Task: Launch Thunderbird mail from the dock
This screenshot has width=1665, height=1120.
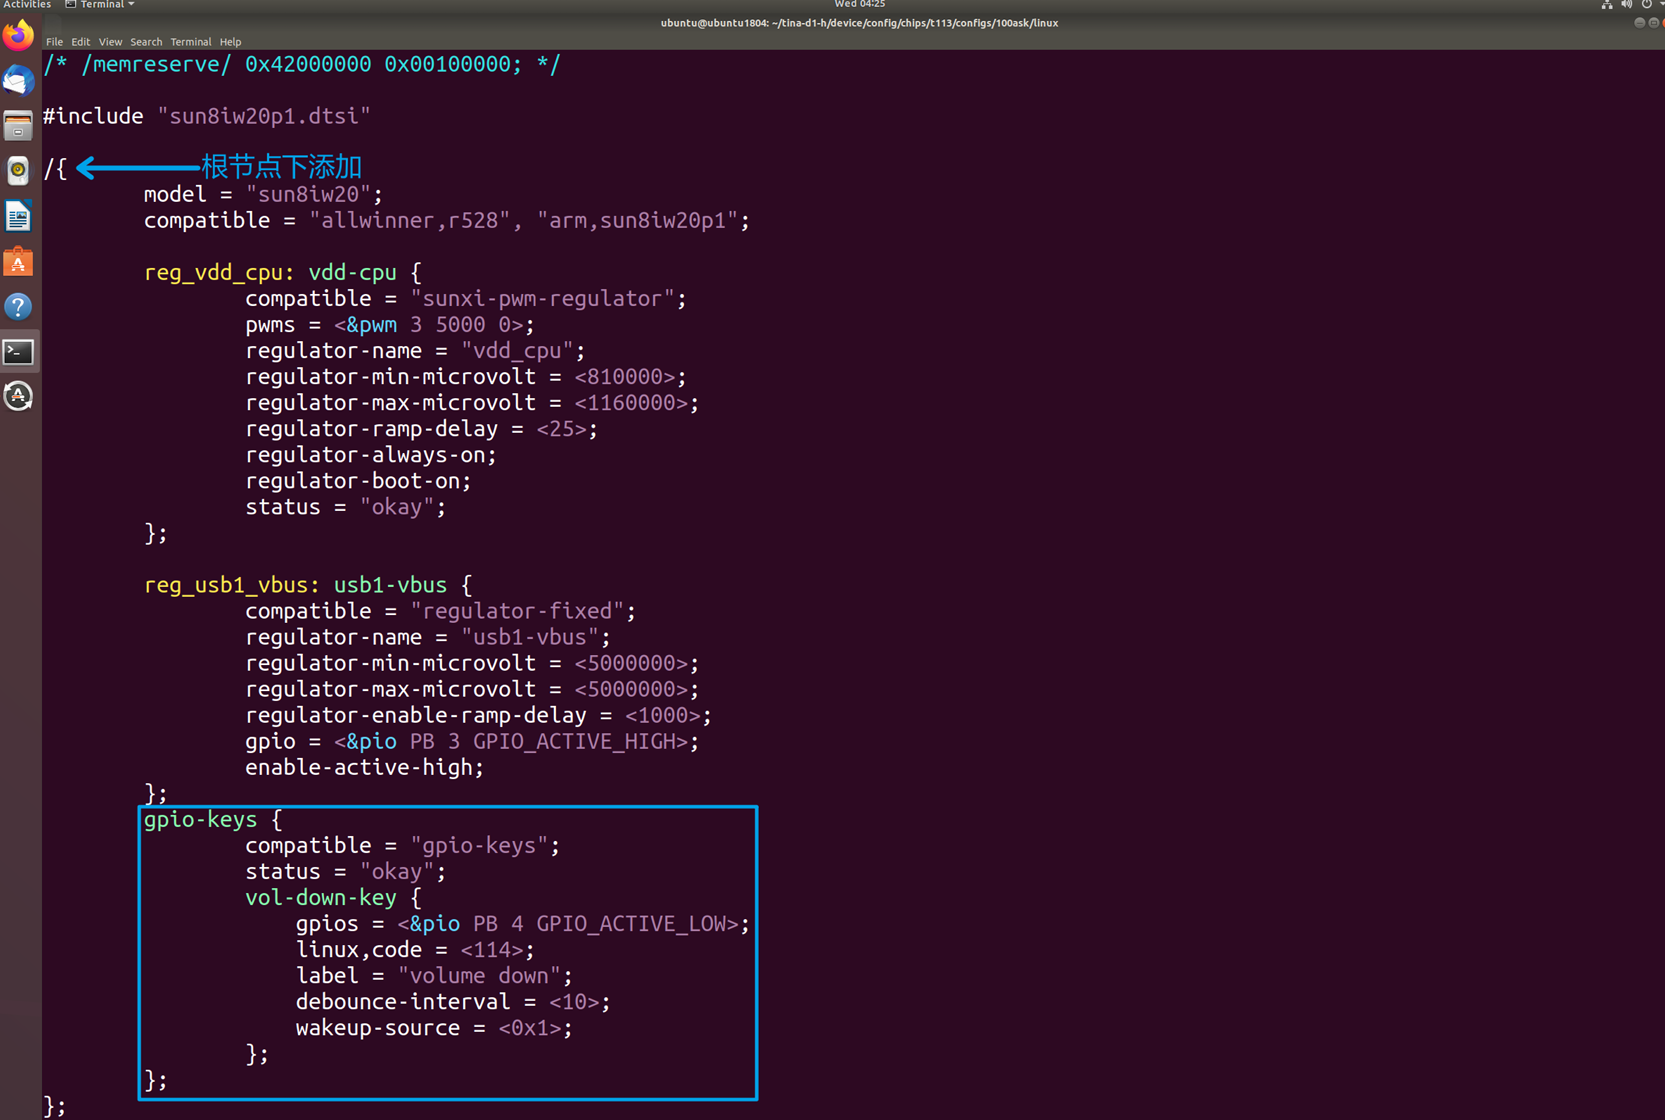Action: click(x=18, y=81)
